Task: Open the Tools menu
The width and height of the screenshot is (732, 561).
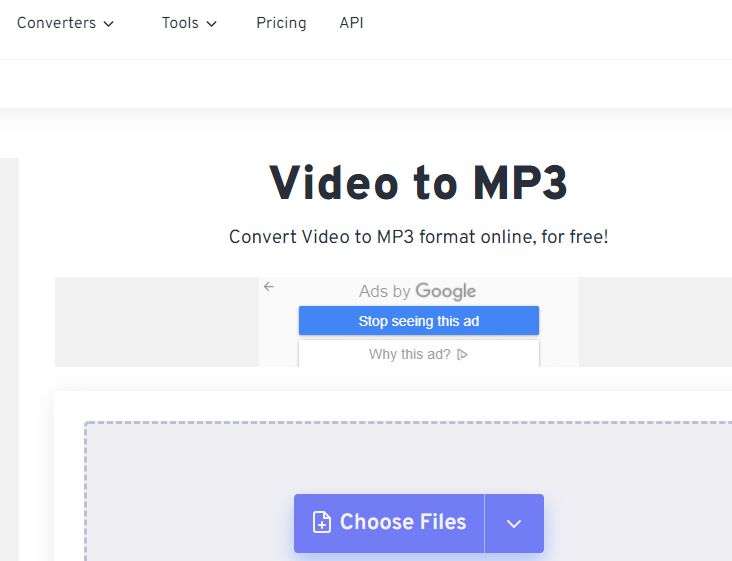Action: [x=180, y=22]
